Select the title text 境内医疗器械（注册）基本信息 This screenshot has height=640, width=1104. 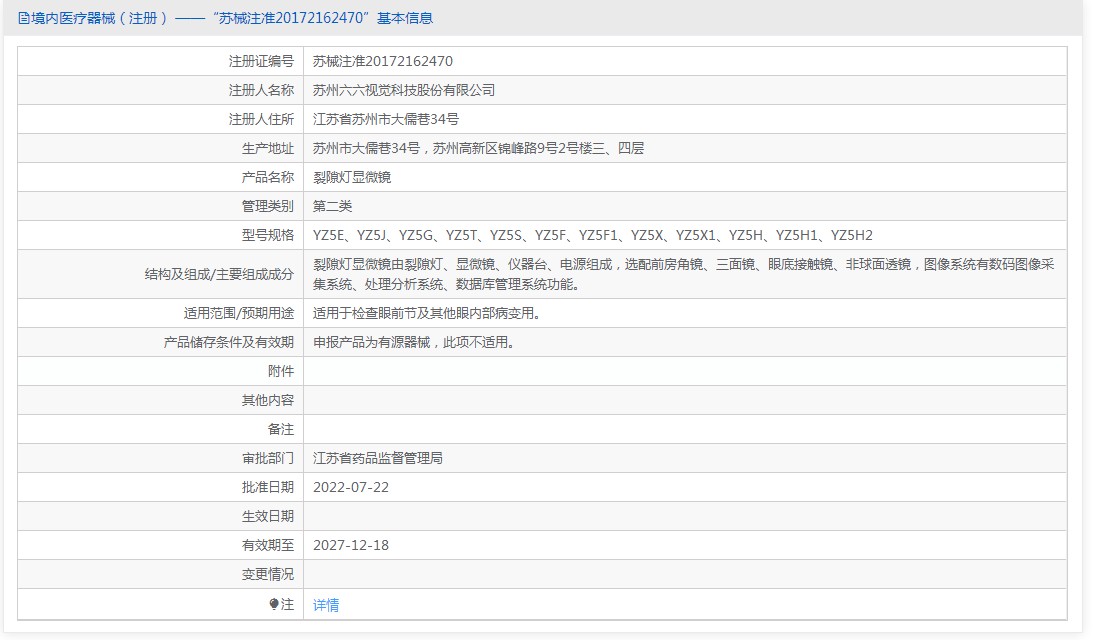point(225,18)
